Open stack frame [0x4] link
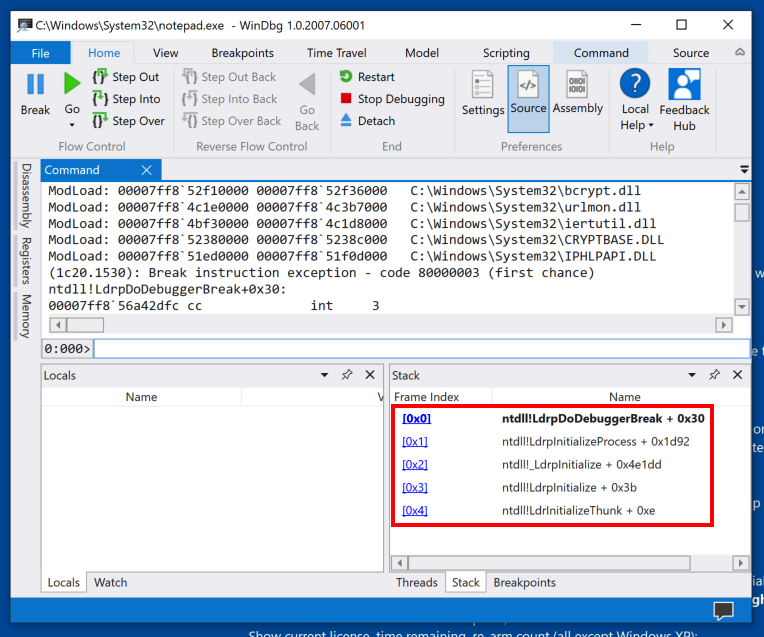764x637 pixels. coord(415,510)
